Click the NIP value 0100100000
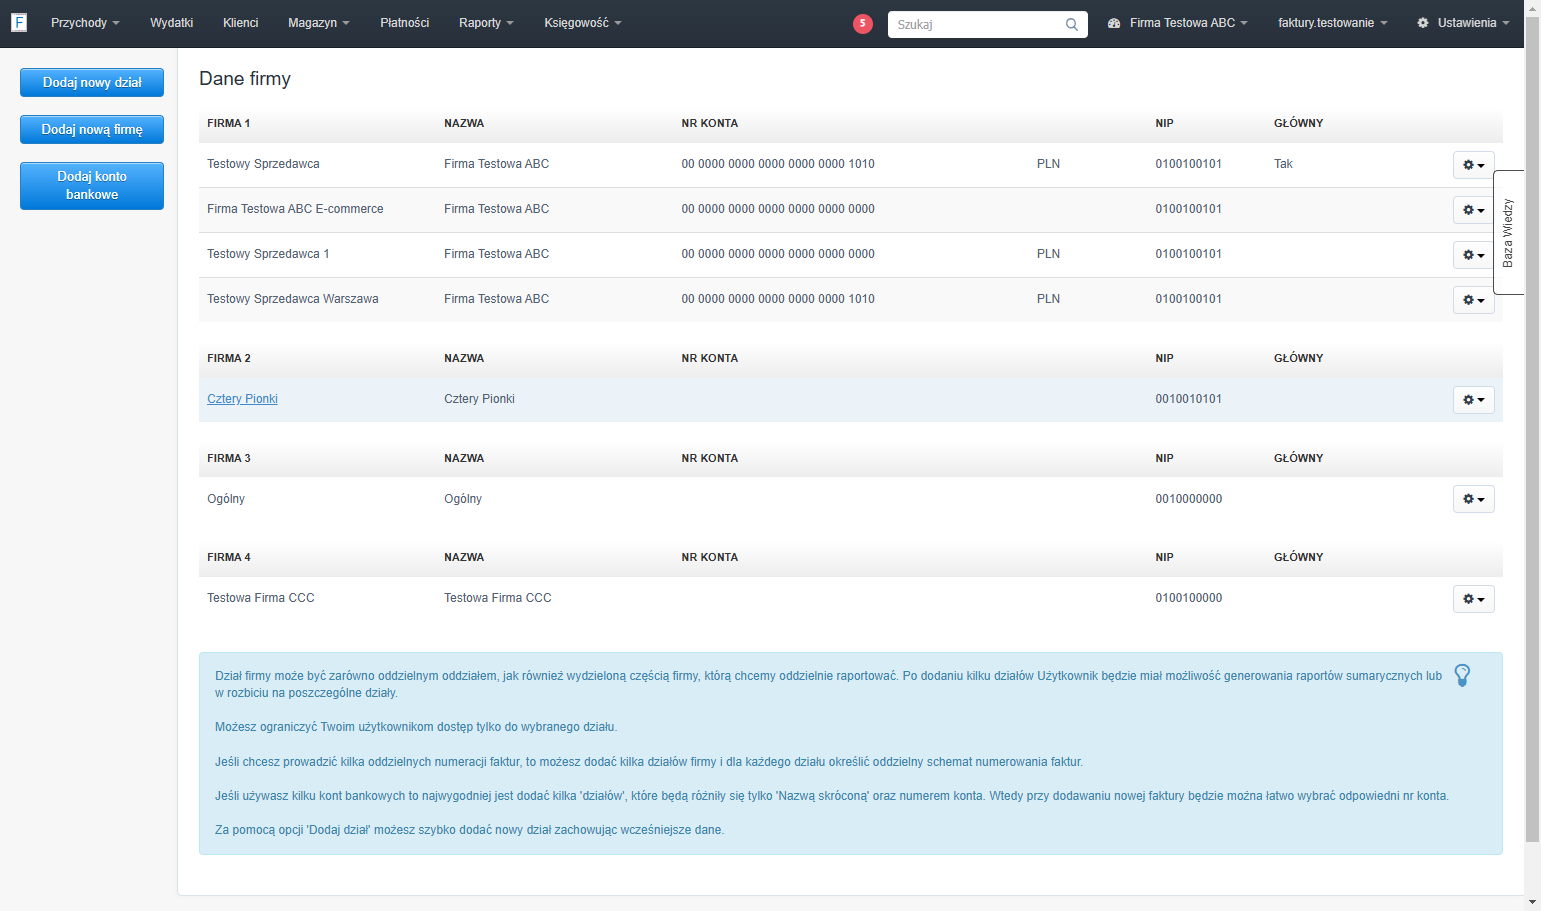Screen dimensions: 1541x911 tap(1188, 598)
